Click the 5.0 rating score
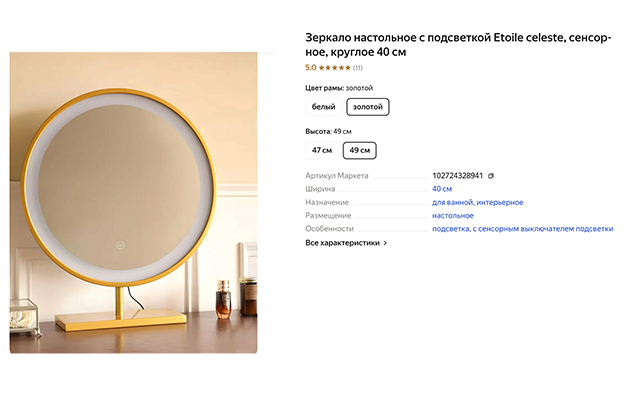Image resolution: width=630 pixels, height=400 pixels. pyautogui.click(x=311, y=67)
